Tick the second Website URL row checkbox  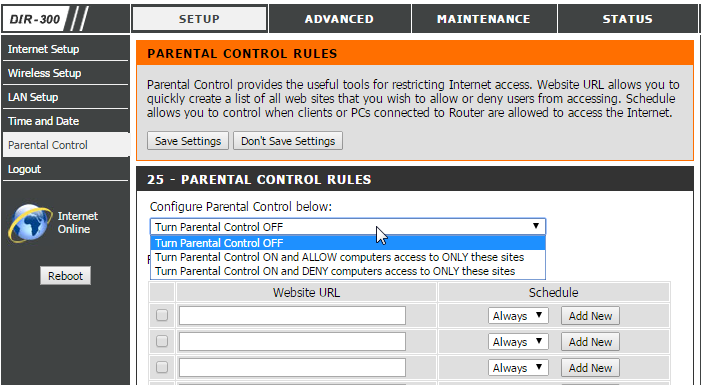(x=162, y=341)
